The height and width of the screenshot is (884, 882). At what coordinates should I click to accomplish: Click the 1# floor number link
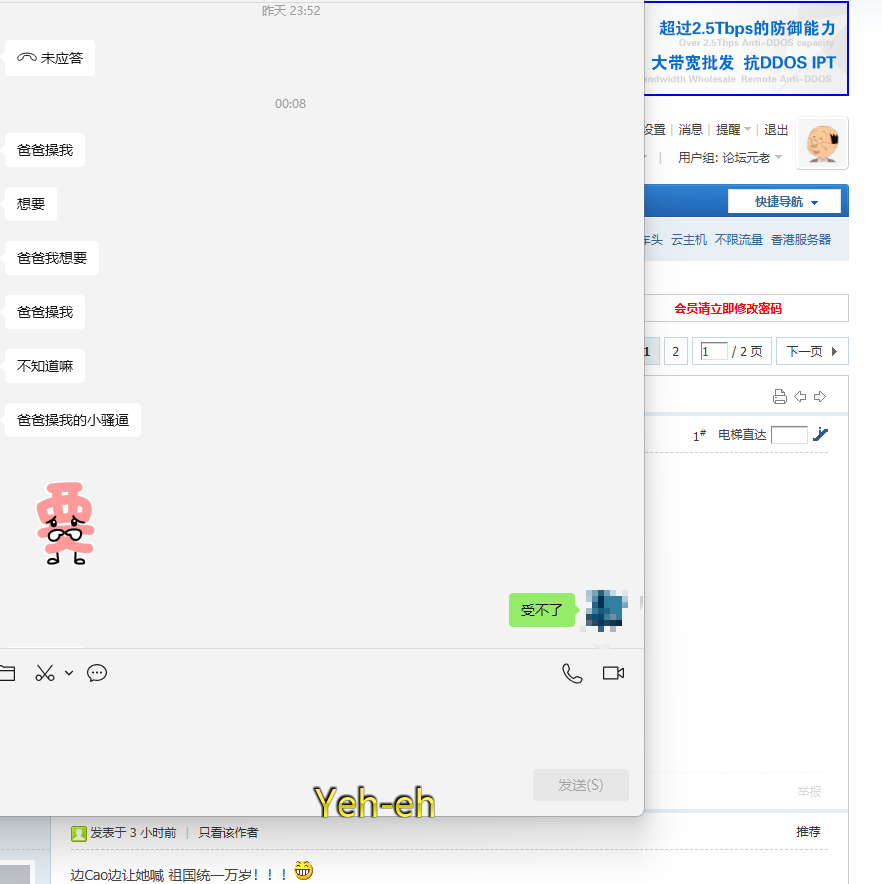[x=699, y=435]
